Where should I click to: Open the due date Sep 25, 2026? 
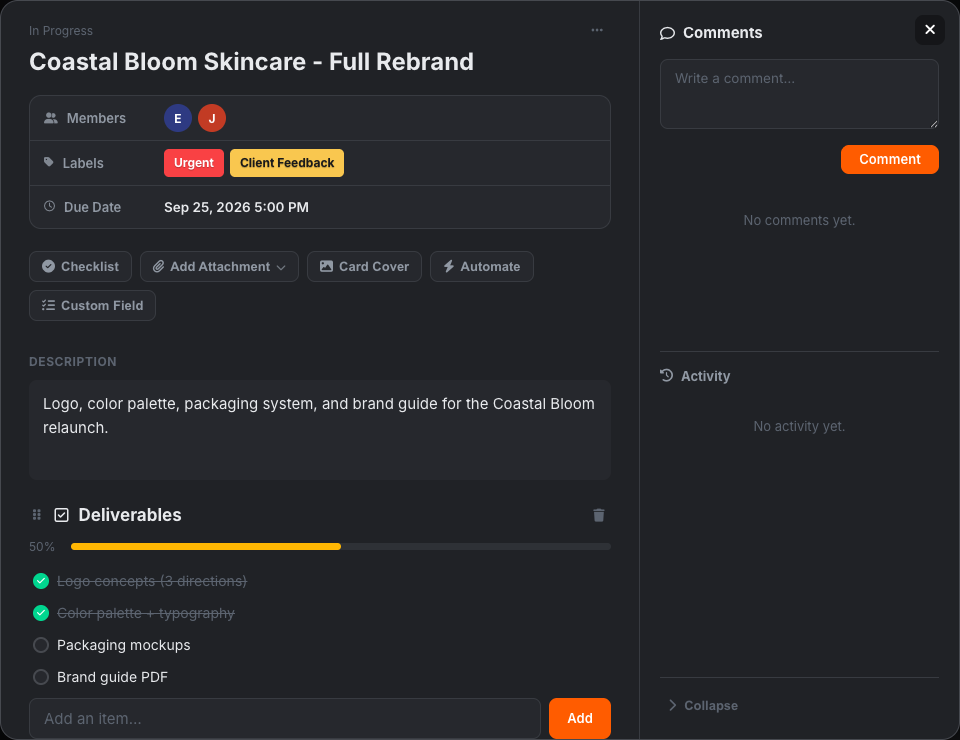pos(236,207)
